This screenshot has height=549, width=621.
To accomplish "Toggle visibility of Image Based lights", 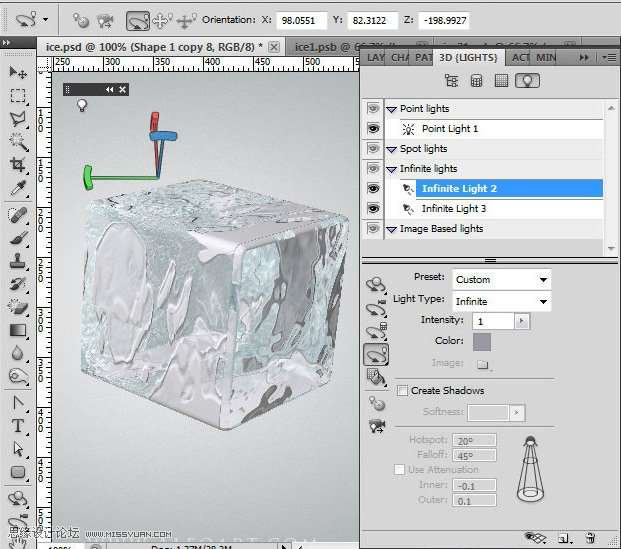I will (373, 228).
